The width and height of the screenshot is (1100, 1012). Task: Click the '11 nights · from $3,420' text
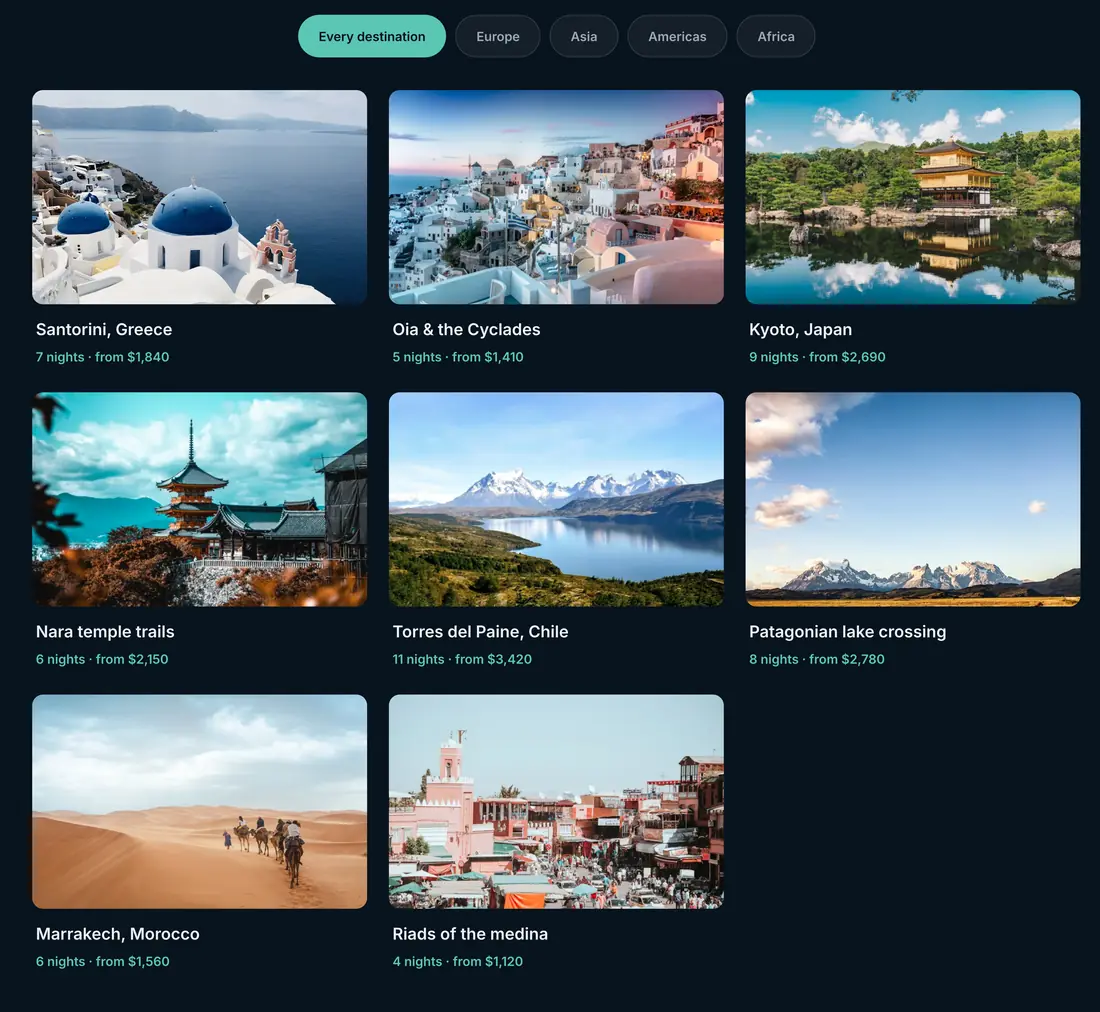(x=462, y=659)
